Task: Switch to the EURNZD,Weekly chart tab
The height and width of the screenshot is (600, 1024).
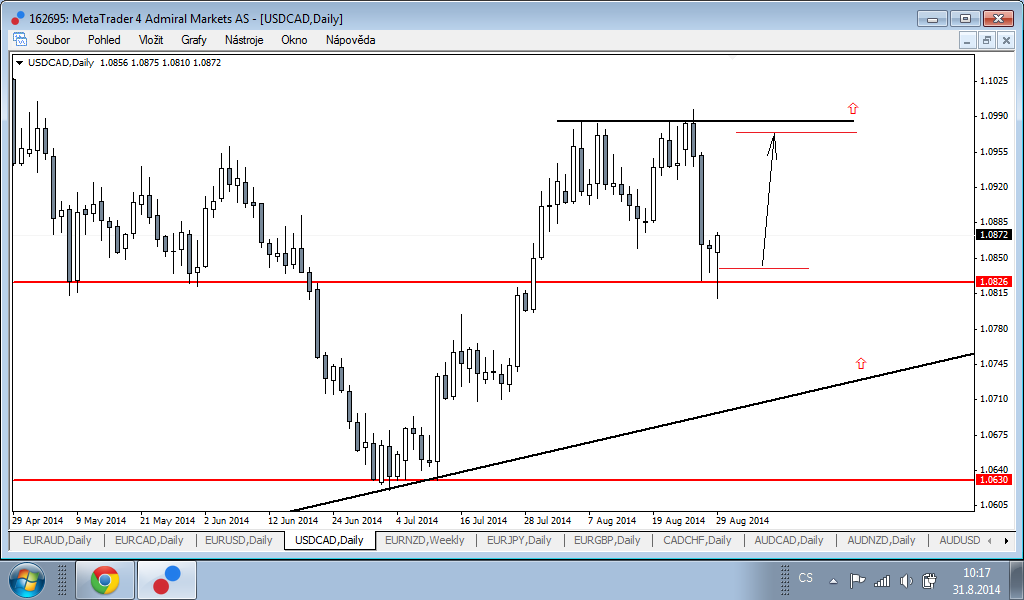Action: coord(424,540)
